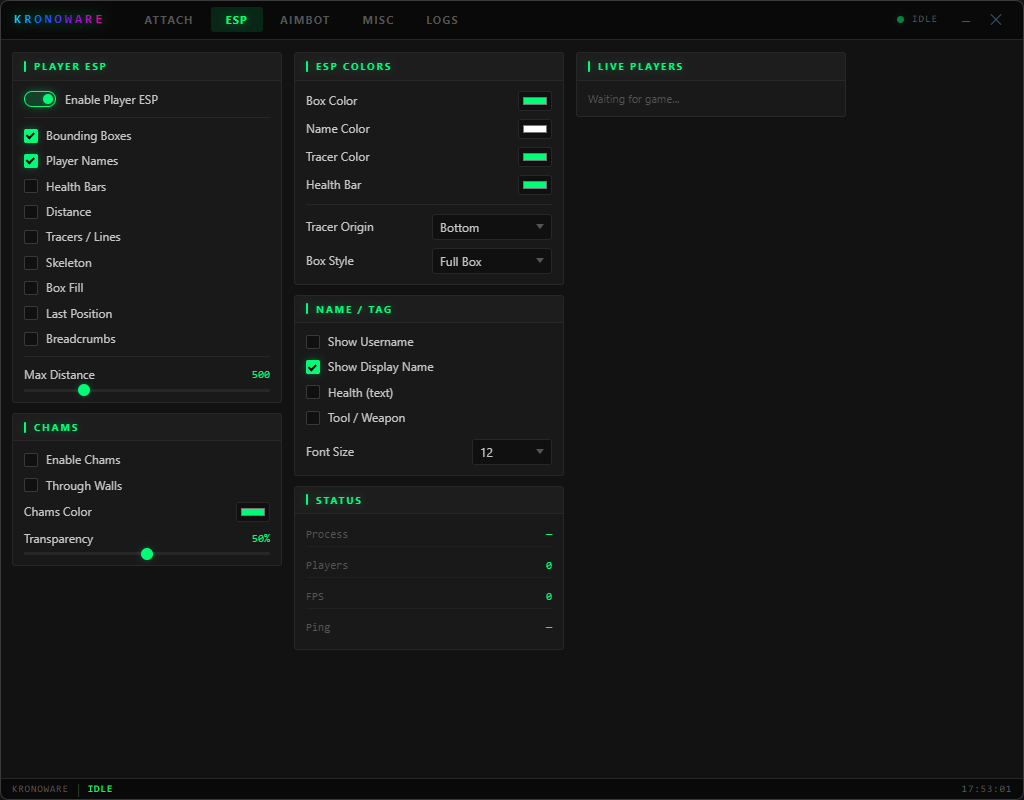Click the Transparency value 50%
This screenshot has height=800, width=1024.
click(x=261, y=539)
